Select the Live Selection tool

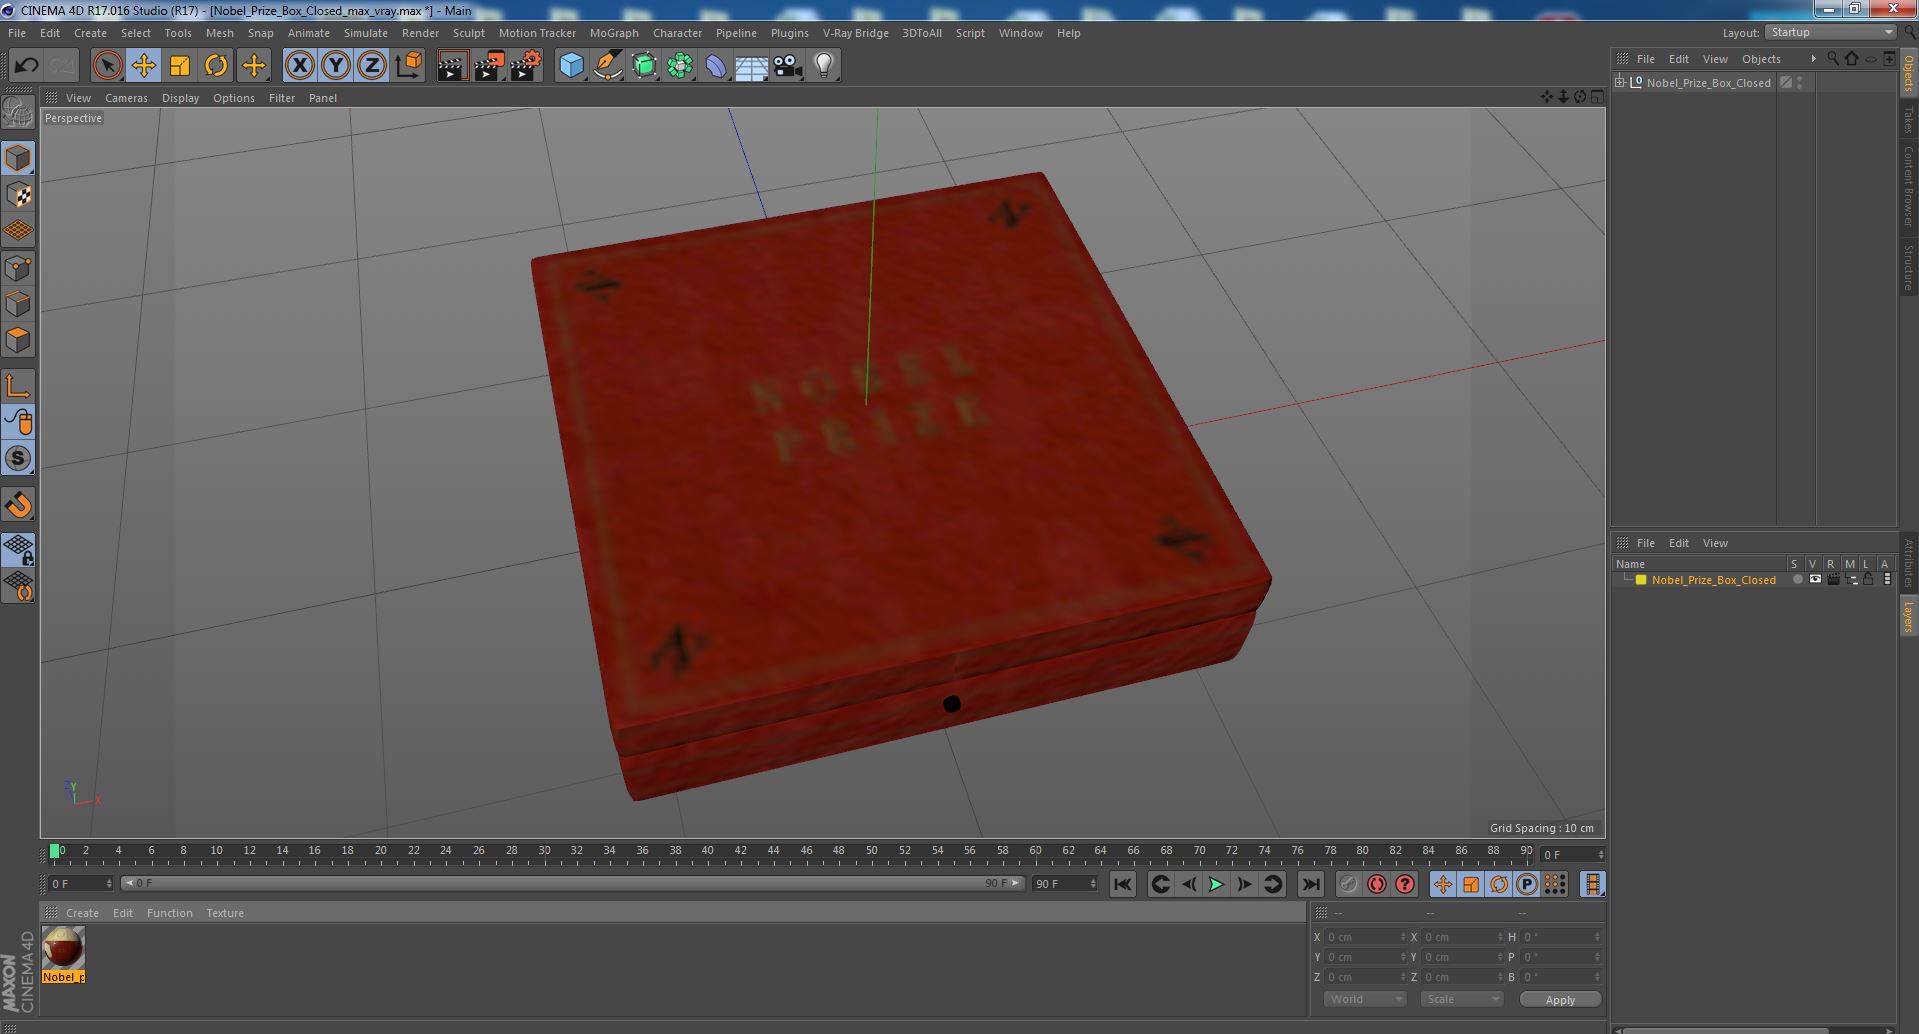(107, 66)
